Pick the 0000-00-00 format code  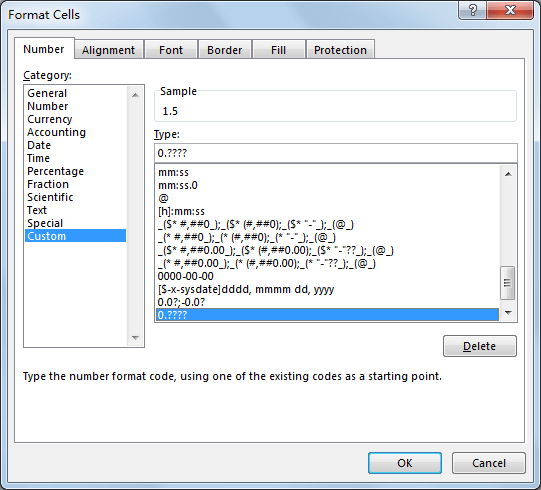tap(186, 276)
